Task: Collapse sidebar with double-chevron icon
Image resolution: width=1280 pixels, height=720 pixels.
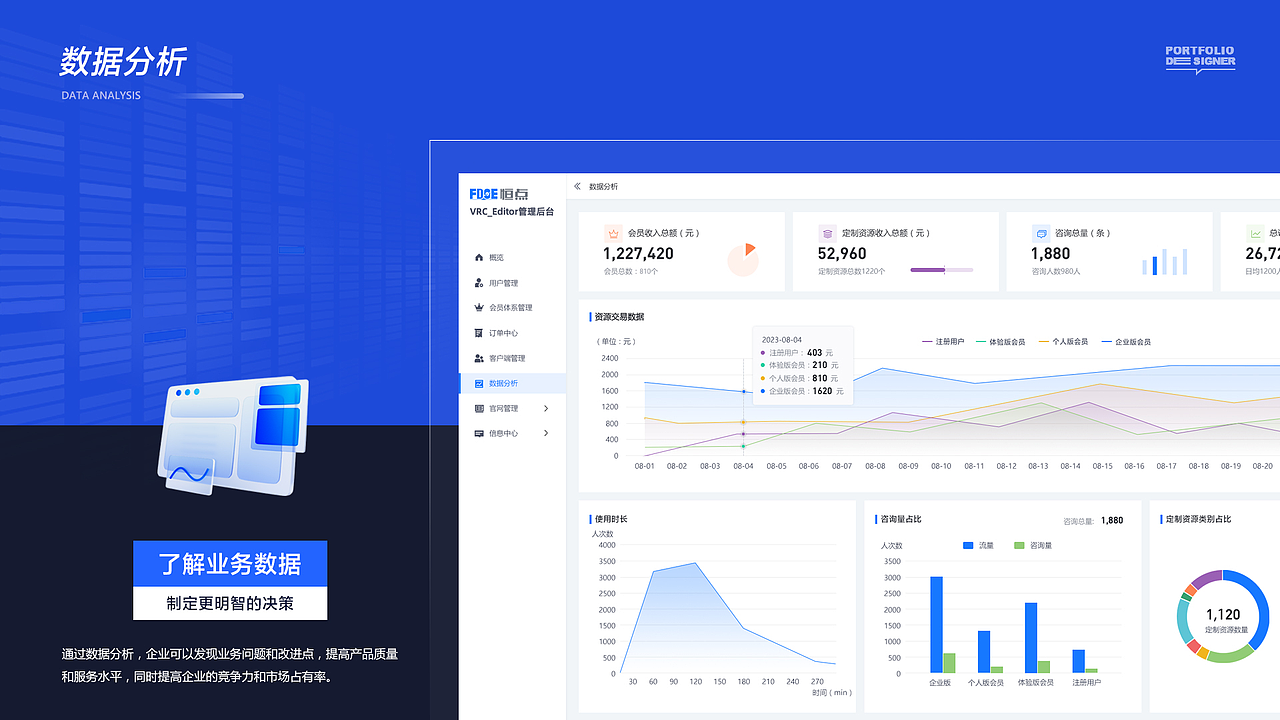Action: click(577, 186)
